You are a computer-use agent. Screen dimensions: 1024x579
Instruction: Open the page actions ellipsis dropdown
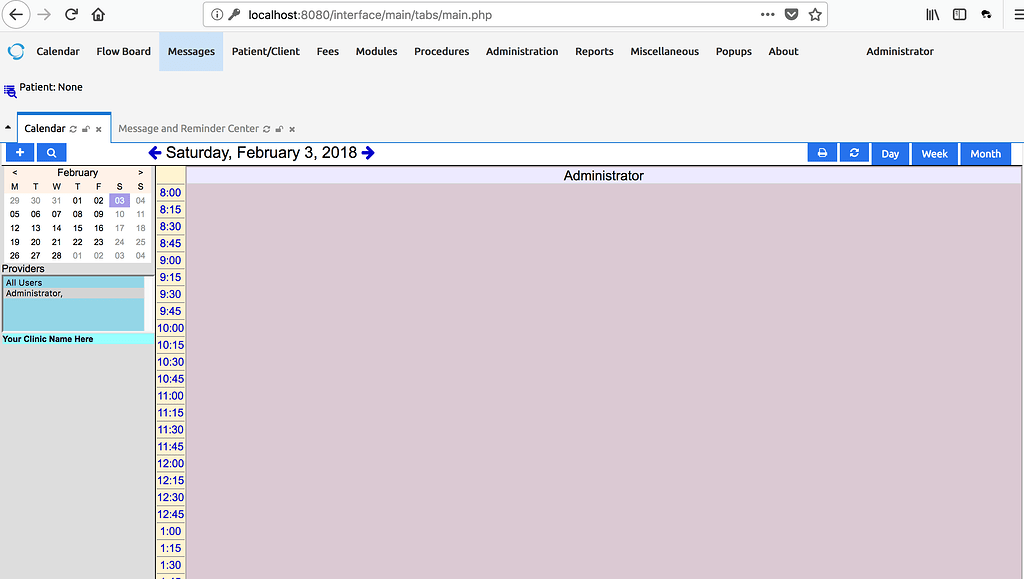coord(767,14)
